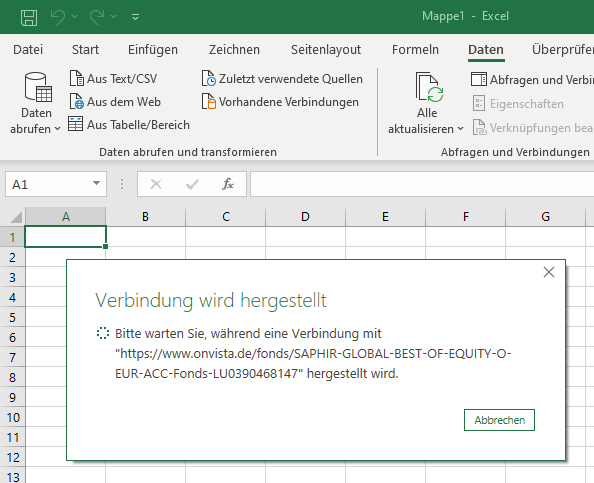The image size is (594, 483).
Task: Switch to the Start tab
Action: (x=85, y=50)
